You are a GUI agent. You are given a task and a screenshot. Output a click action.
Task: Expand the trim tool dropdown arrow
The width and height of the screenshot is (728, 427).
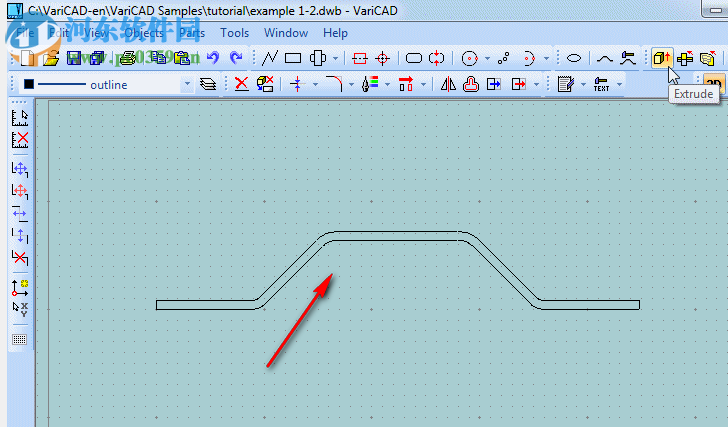(315, 84)
